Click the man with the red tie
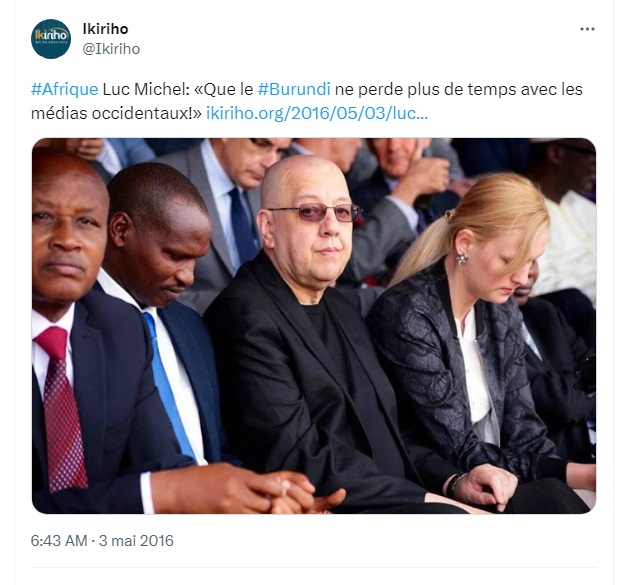 point(69,325)
